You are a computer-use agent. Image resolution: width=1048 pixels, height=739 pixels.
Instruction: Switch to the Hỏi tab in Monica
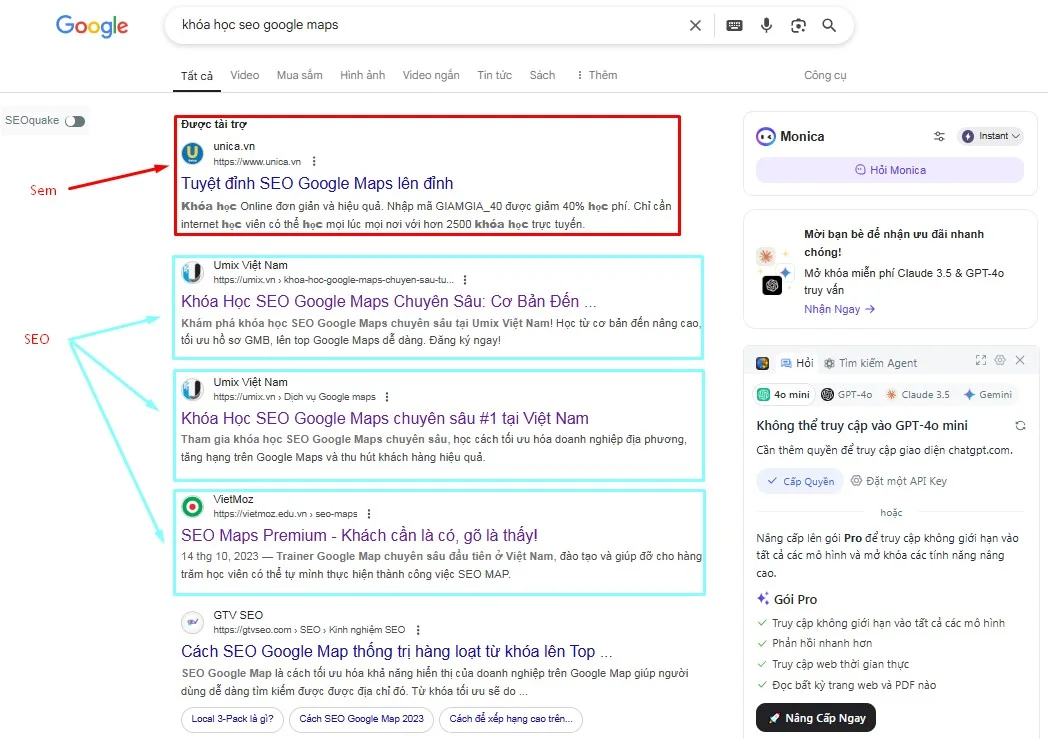coord(797,363)
